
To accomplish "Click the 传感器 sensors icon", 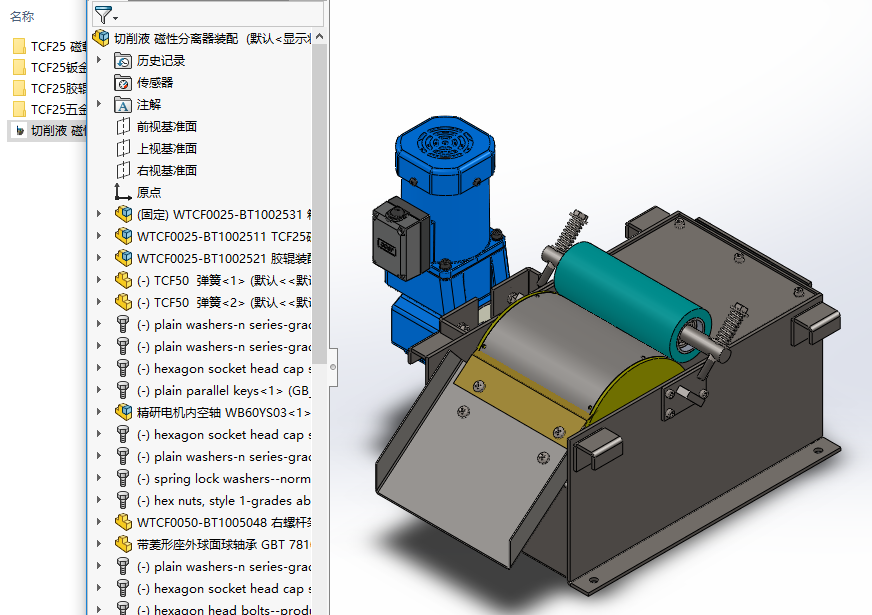I will pyautogui.click(x=123, y=82).
